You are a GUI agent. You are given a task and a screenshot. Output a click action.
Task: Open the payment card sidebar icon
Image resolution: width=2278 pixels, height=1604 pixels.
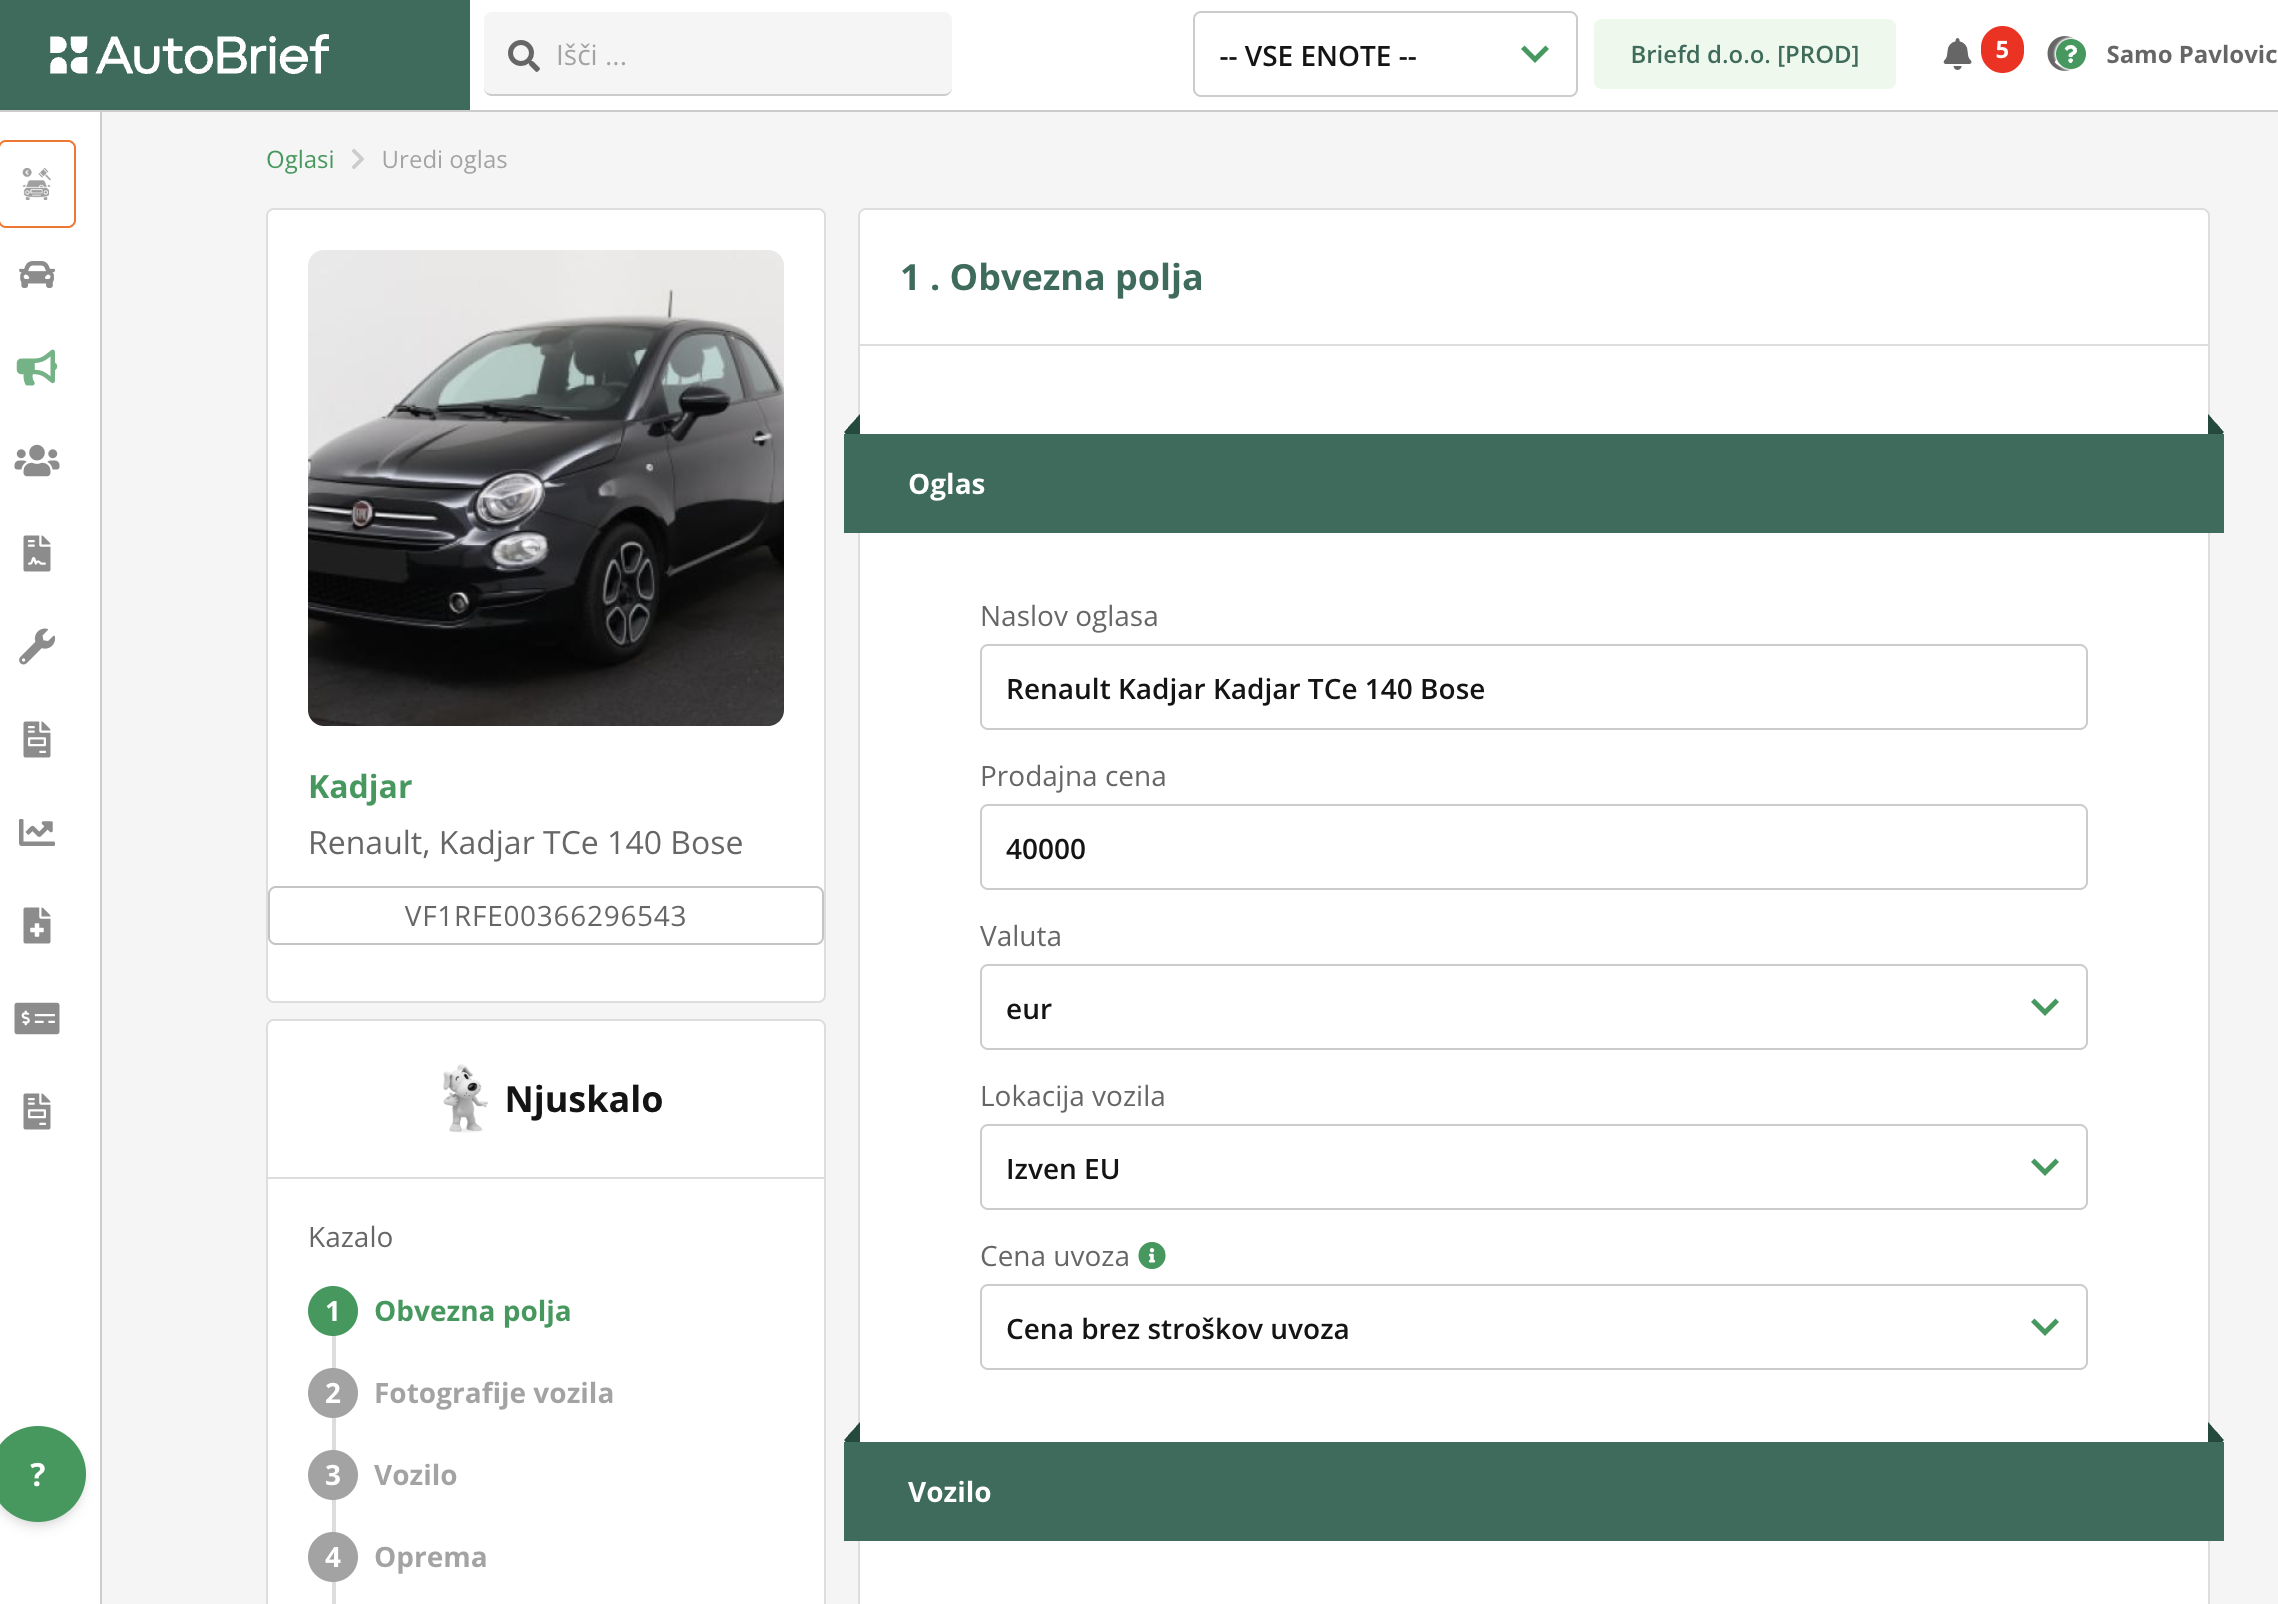click(37, 1018)
